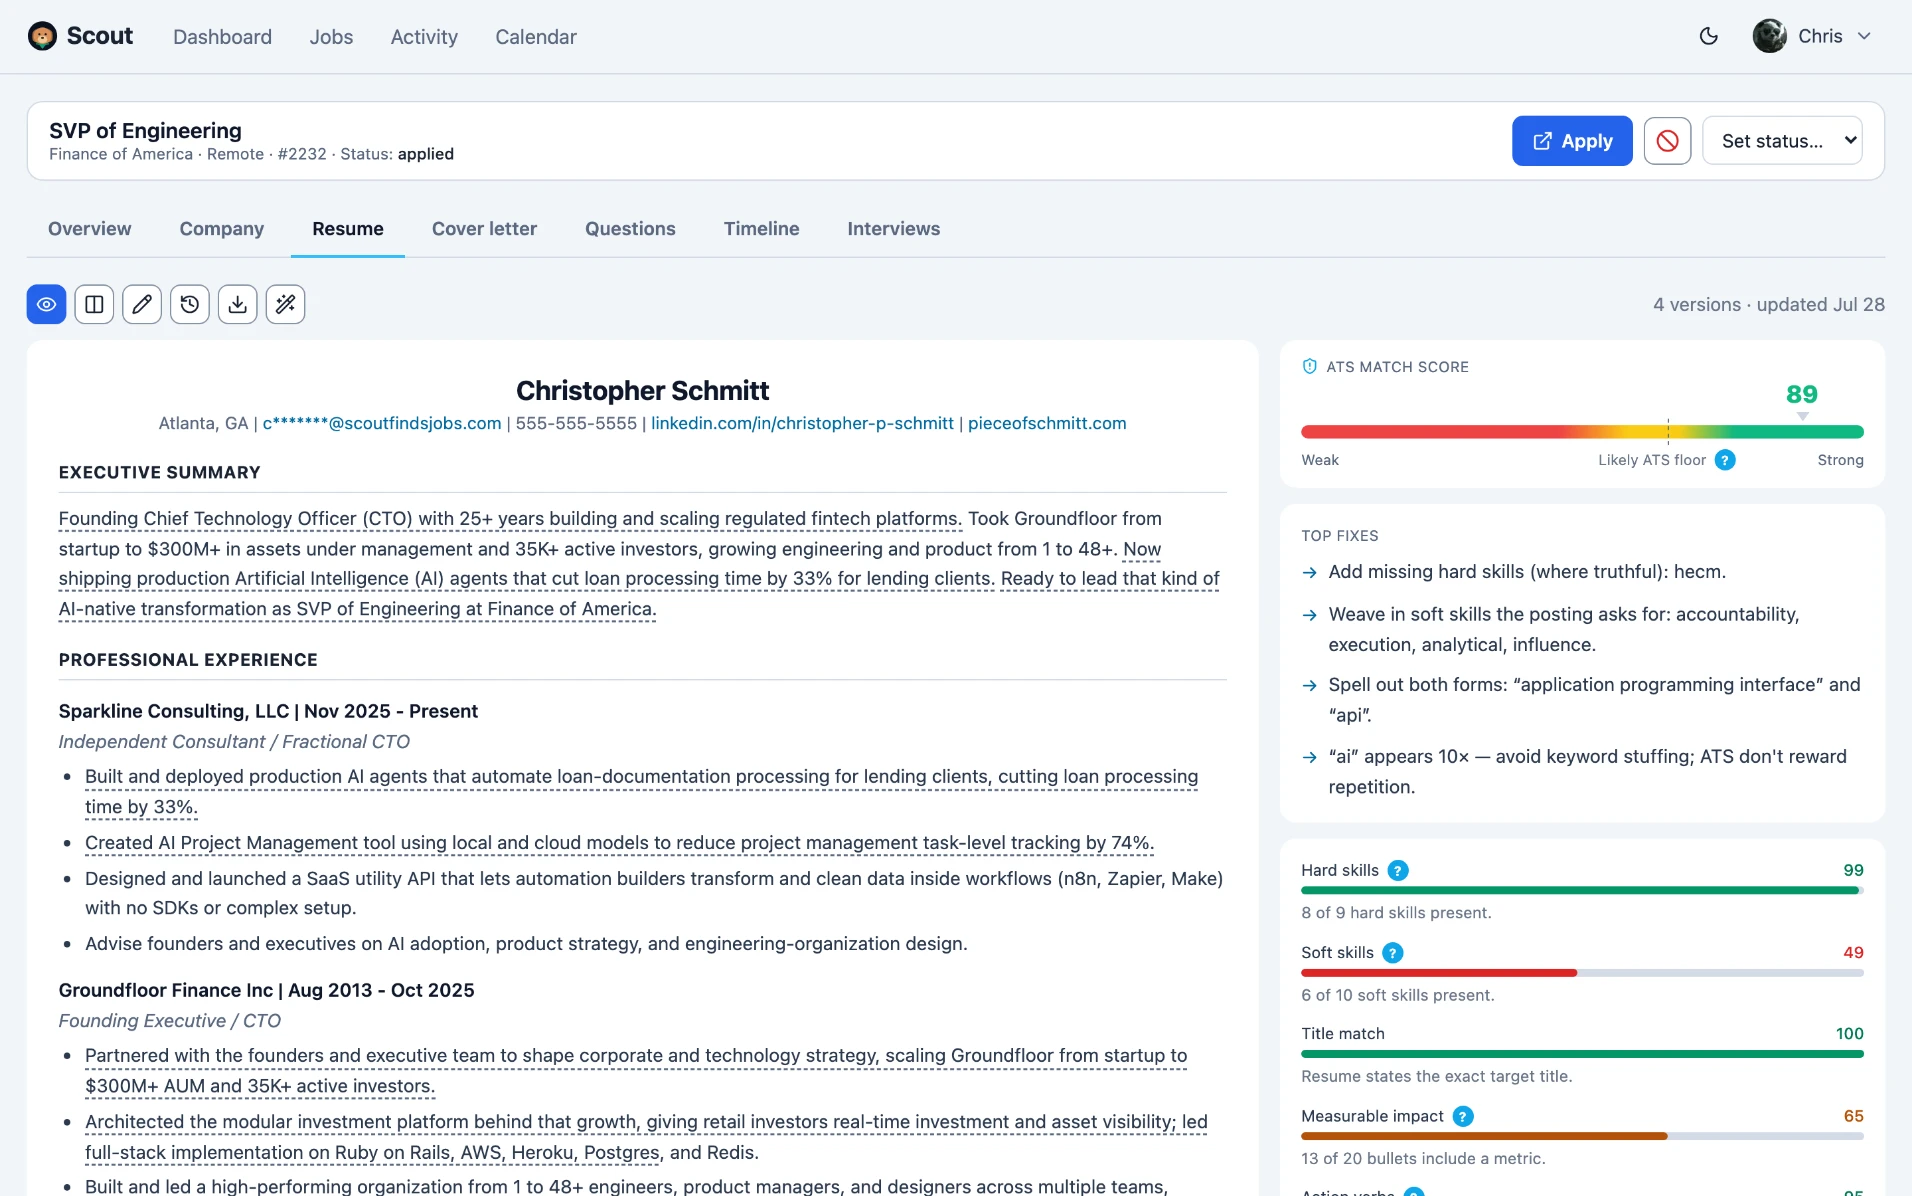This screenshot has height=1196, width=1912.
Task: Click the Title match progress bar
Action: pos(1582,1054)
